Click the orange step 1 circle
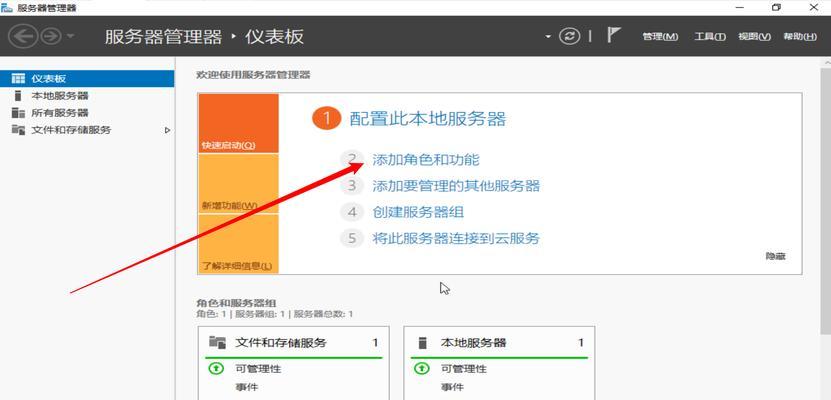Screen dimensions: 831x400 coord(325,118)
